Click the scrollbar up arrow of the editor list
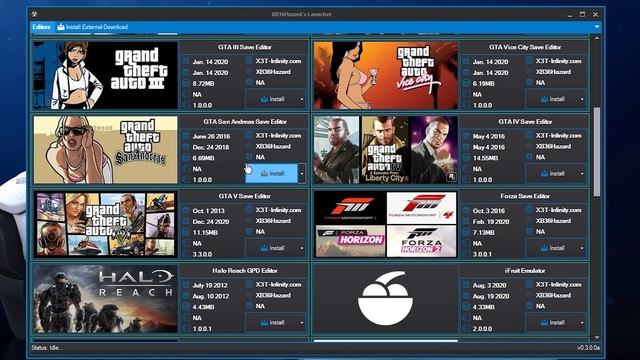The image size is (640, 360). coord(597,38)
